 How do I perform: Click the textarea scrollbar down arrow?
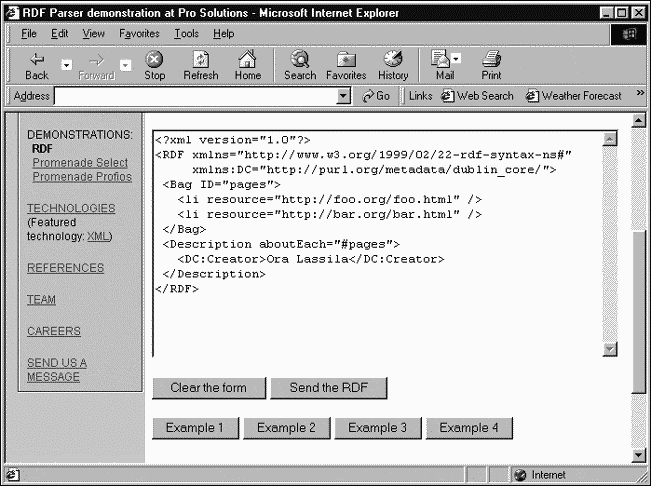point(610,349)
